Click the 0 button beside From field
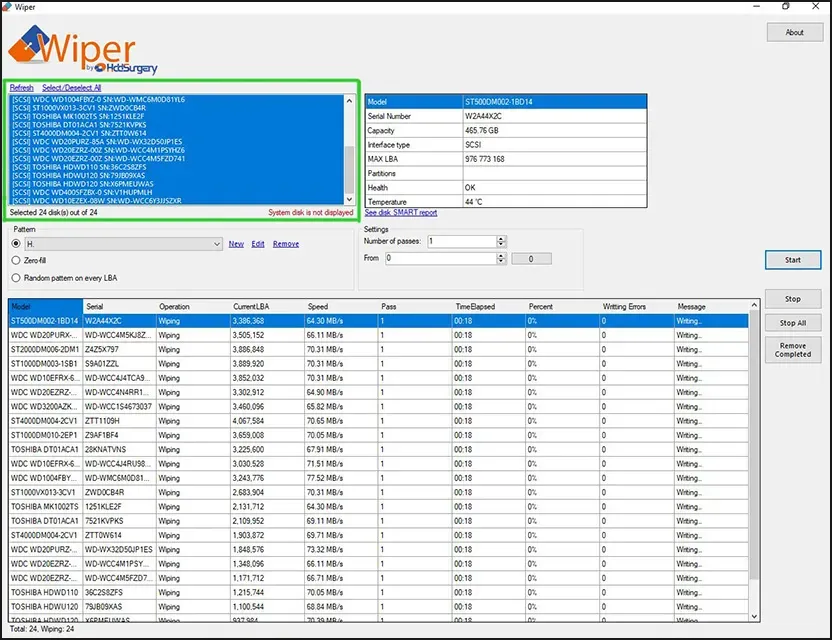 pos(531,259)
